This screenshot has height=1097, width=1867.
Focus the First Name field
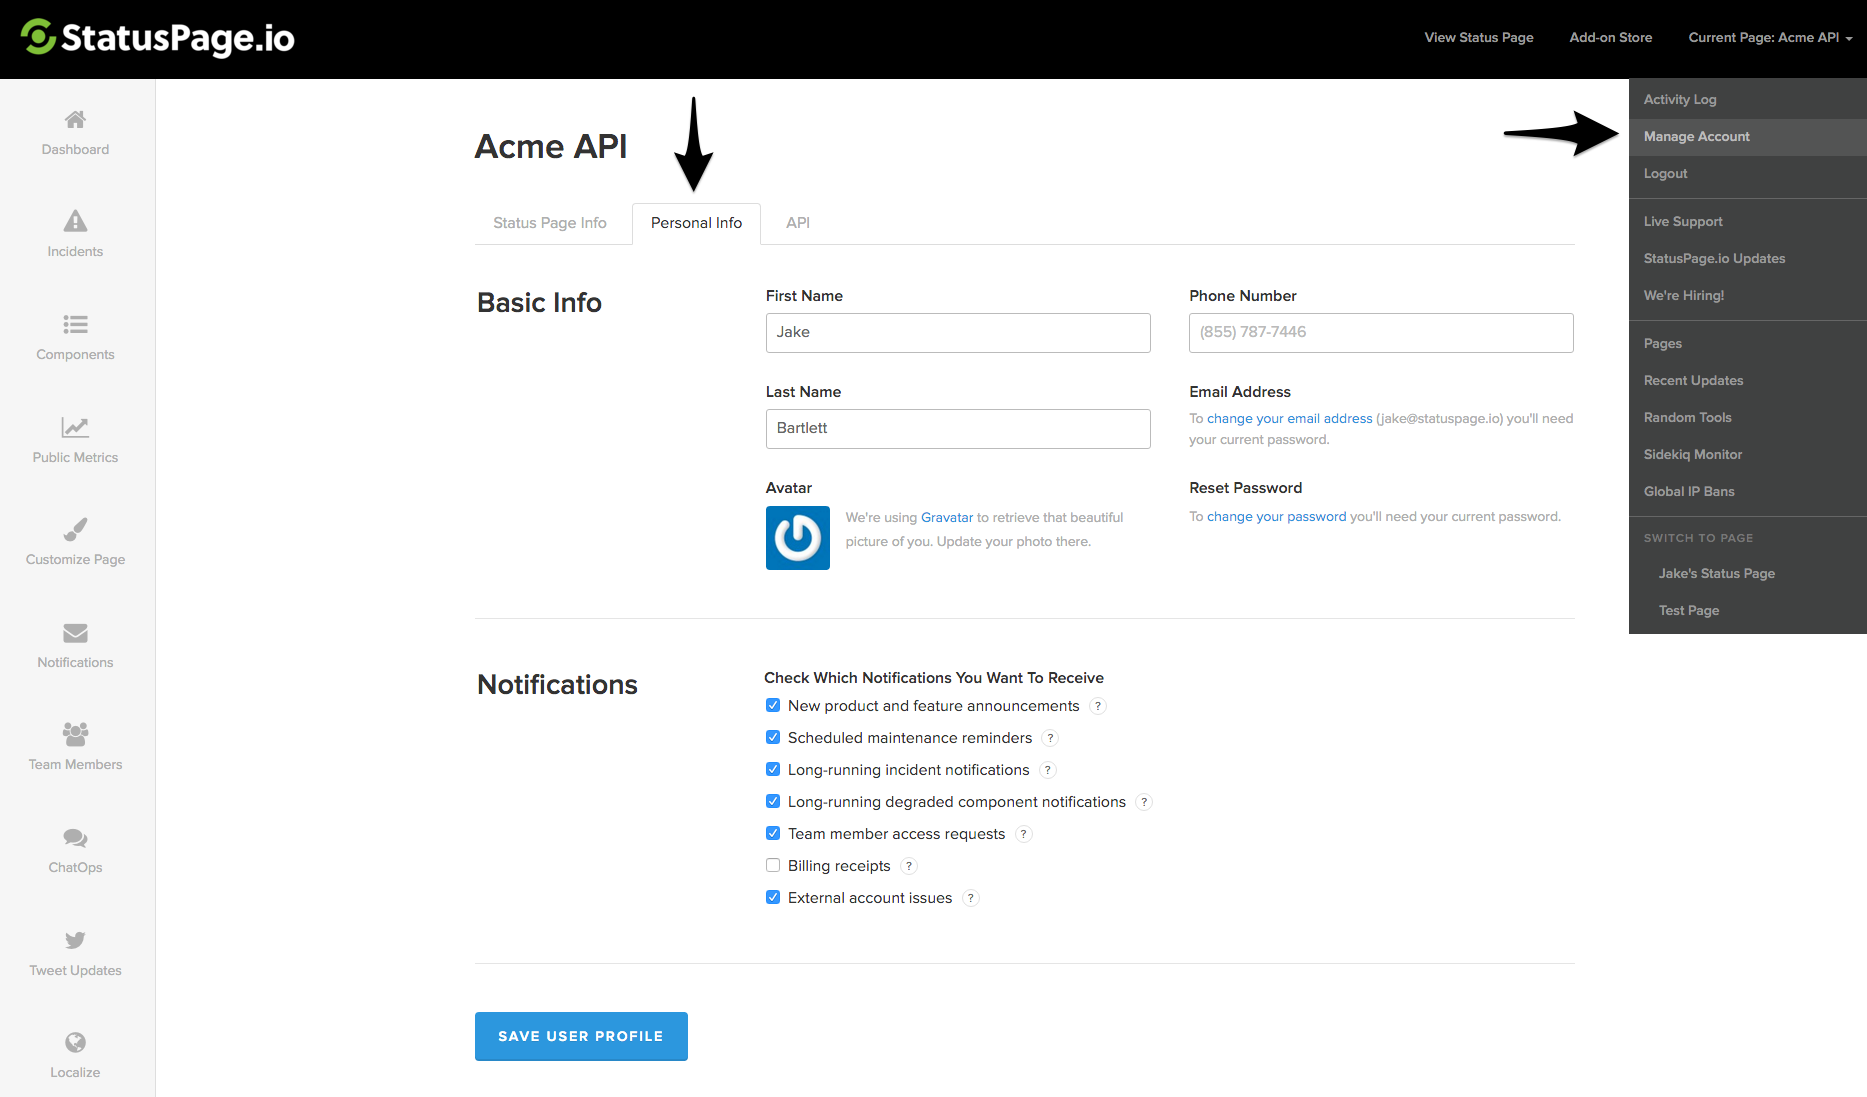click(958, 333)
